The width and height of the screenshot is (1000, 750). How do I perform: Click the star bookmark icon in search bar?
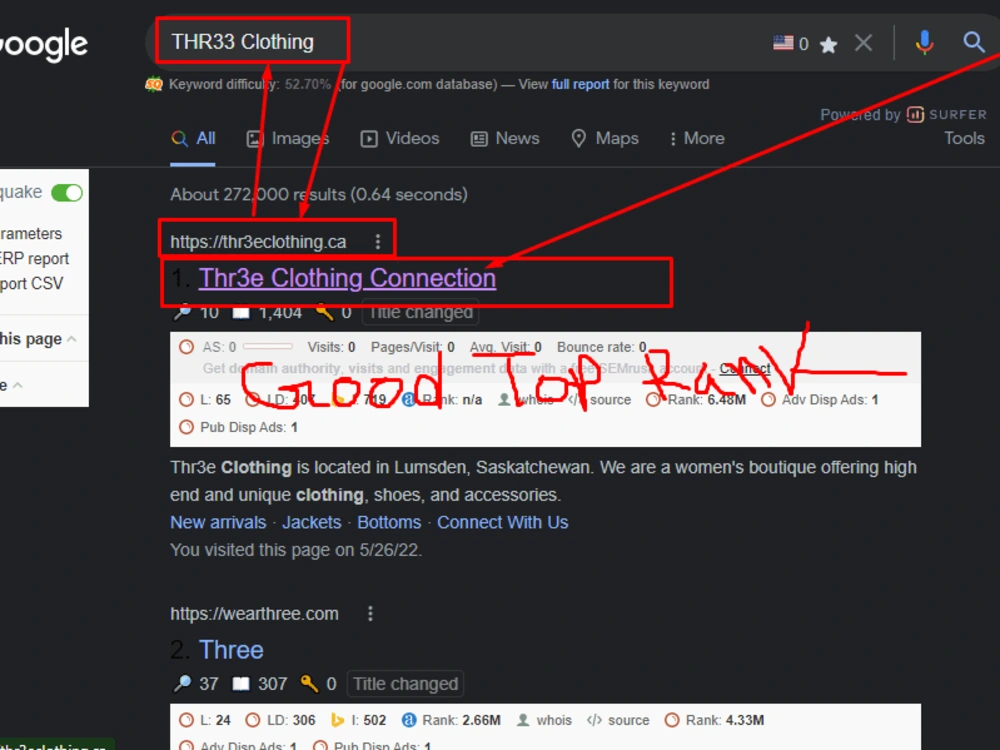point(828,45)
